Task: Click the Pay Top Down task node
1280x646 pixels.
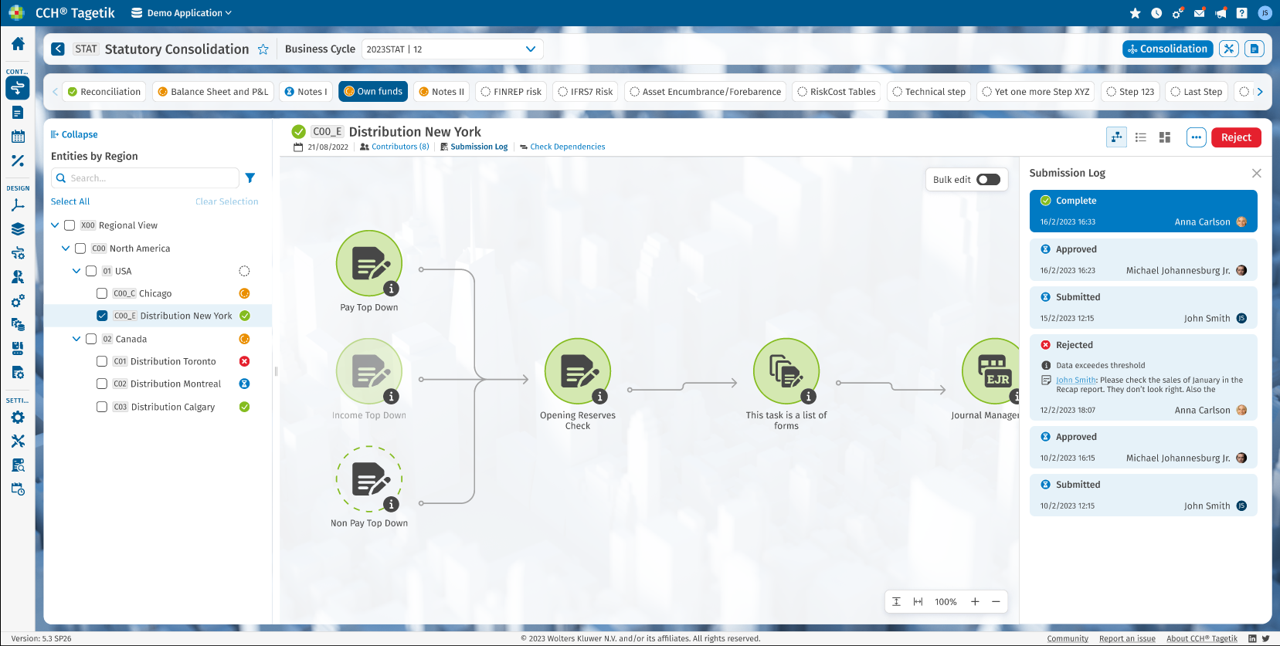Action: click(x=369, y=264)
